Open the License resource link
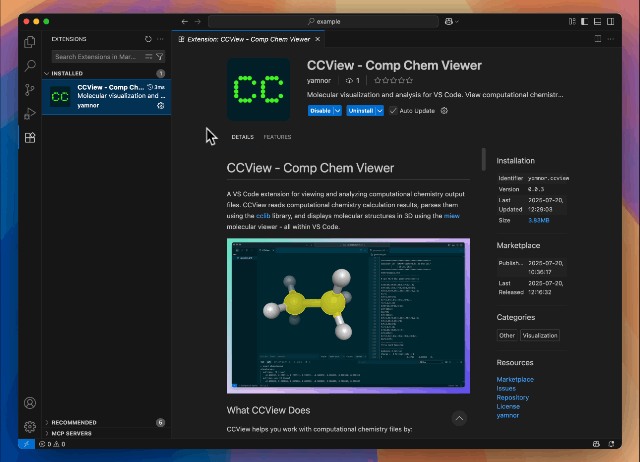This screenshot has height=462, width=640. [x=508, y=406]
